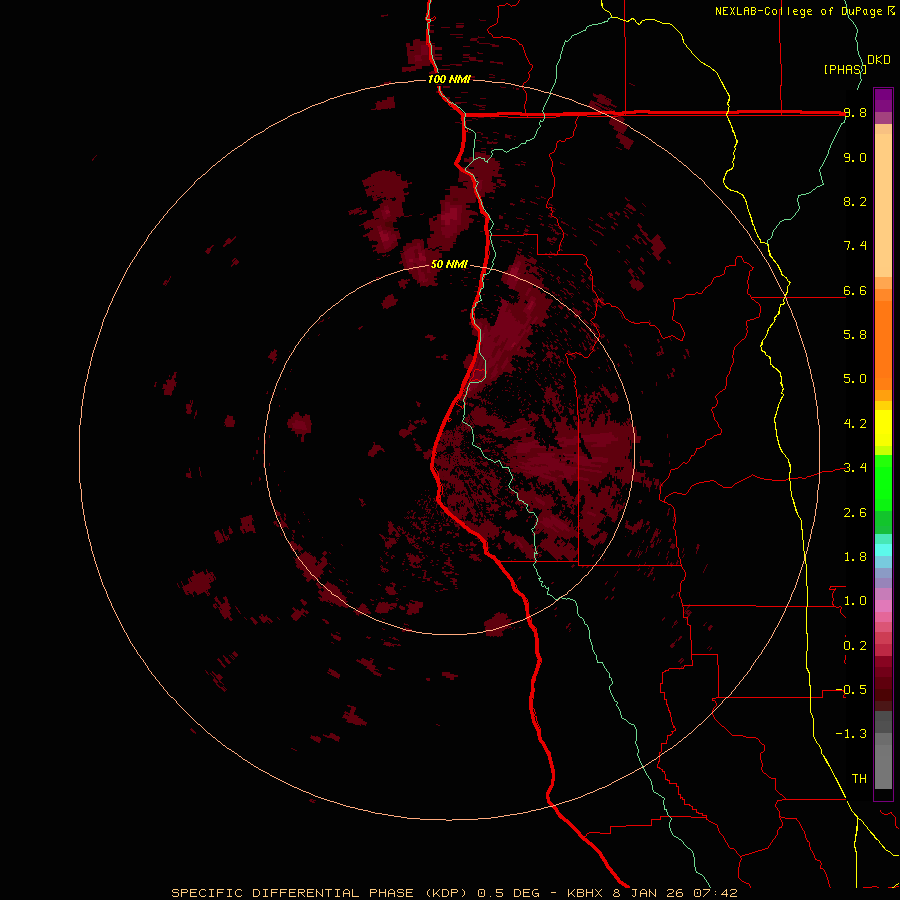Screen dimensions: 900x900
Task: Click the 2.6 legend value
Action: point(855,513)
